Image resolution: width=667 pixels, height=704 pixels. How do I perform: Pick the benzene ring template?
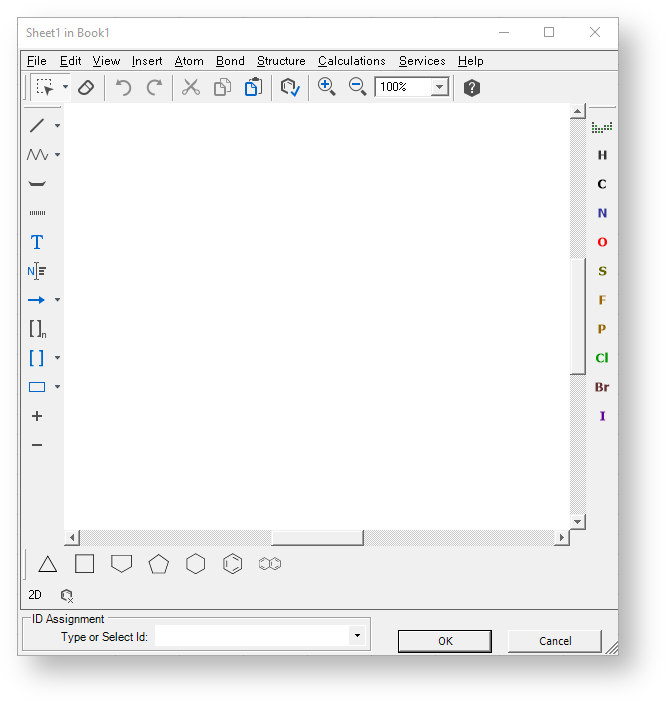pos(232,564)
